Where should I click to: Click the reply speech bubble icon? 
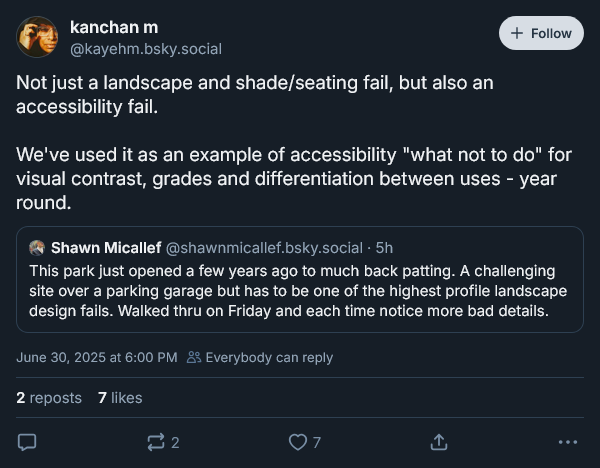click(x=28, y=441)
